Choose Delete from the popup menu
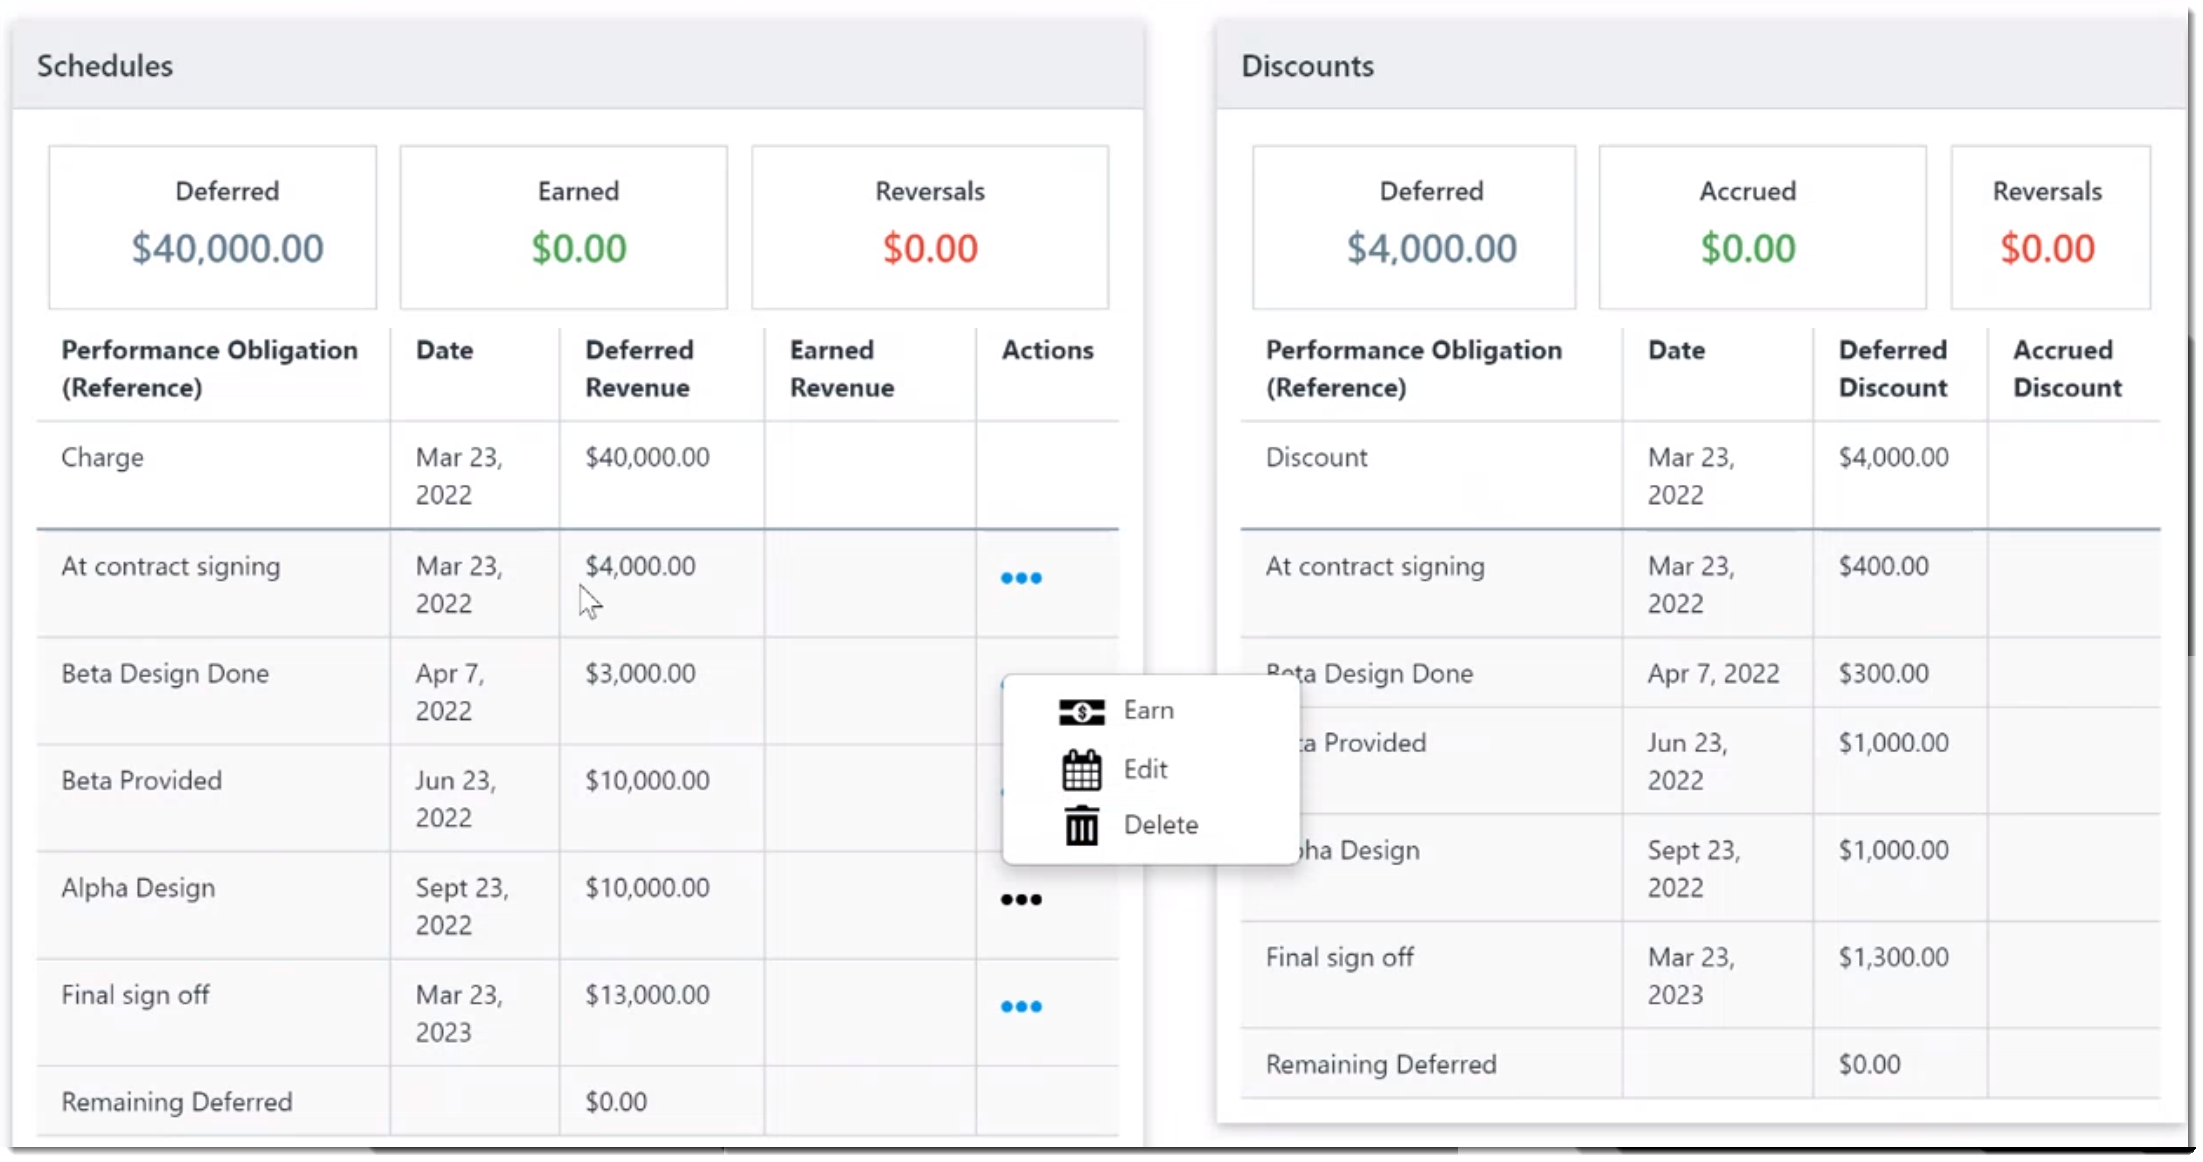This screenshot has height=1162, width=2203. pyautogui.click(x=1160, y=825)
